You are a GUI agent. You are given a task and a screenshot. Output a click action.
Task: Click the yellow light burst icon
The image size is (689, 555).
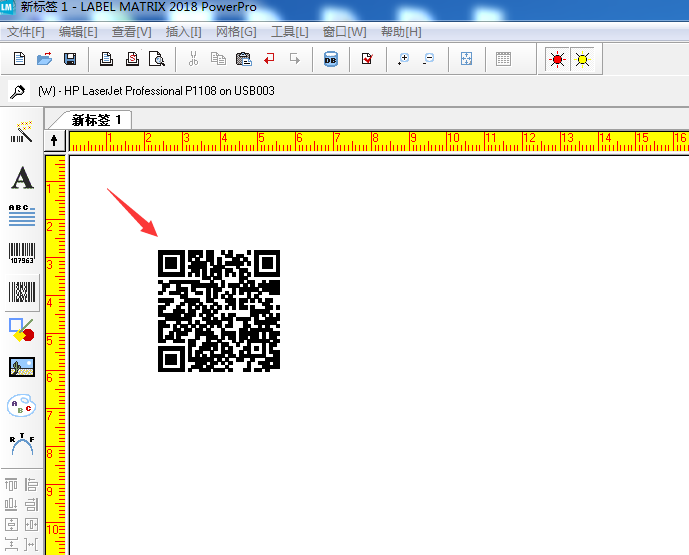pos(582,59)
